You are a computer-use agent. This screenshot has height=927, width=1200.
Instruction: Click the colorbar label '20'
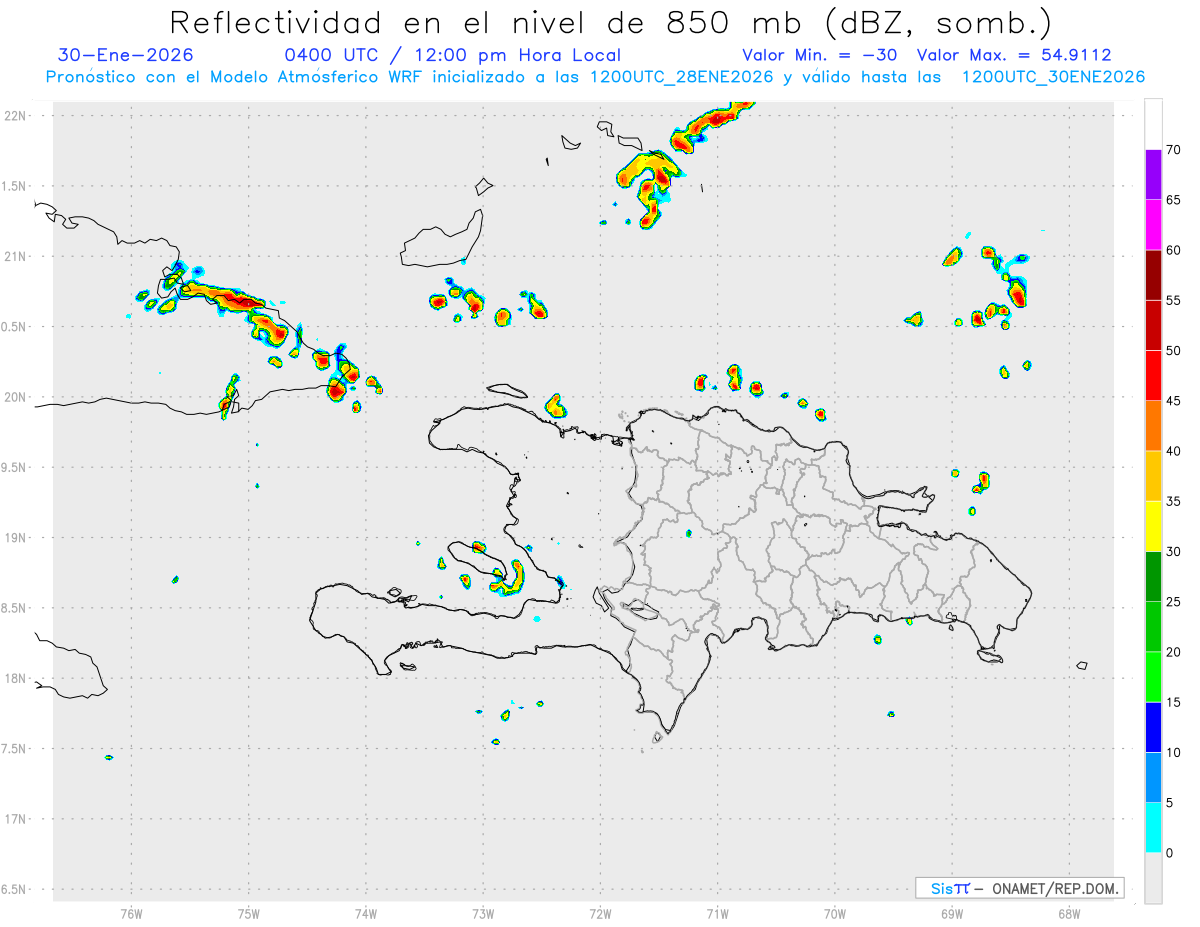(x=1174, y=652)
